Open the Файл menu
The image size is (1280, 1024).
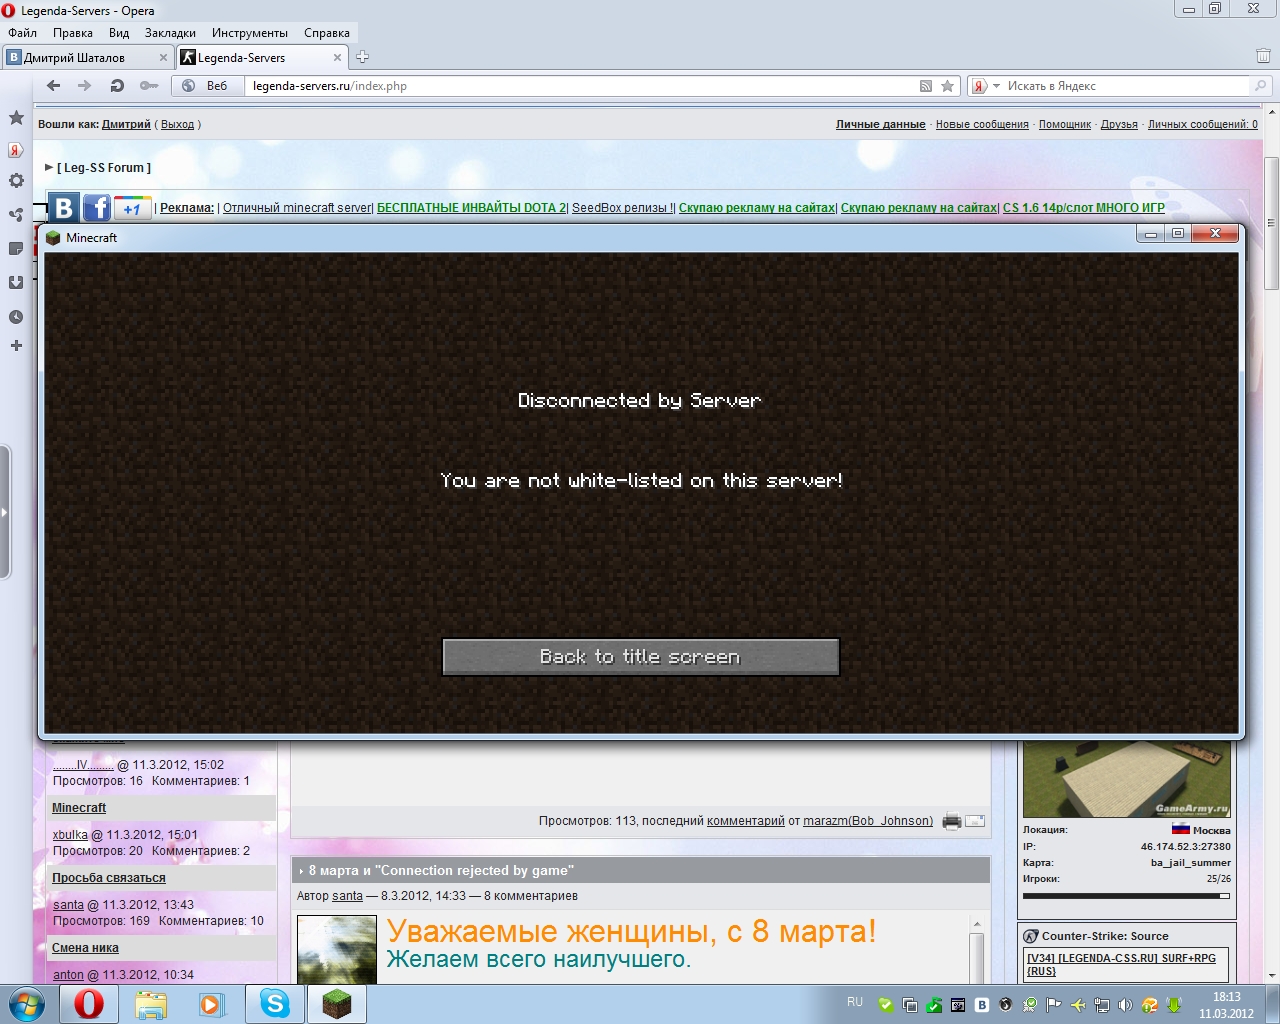point(22,33)
